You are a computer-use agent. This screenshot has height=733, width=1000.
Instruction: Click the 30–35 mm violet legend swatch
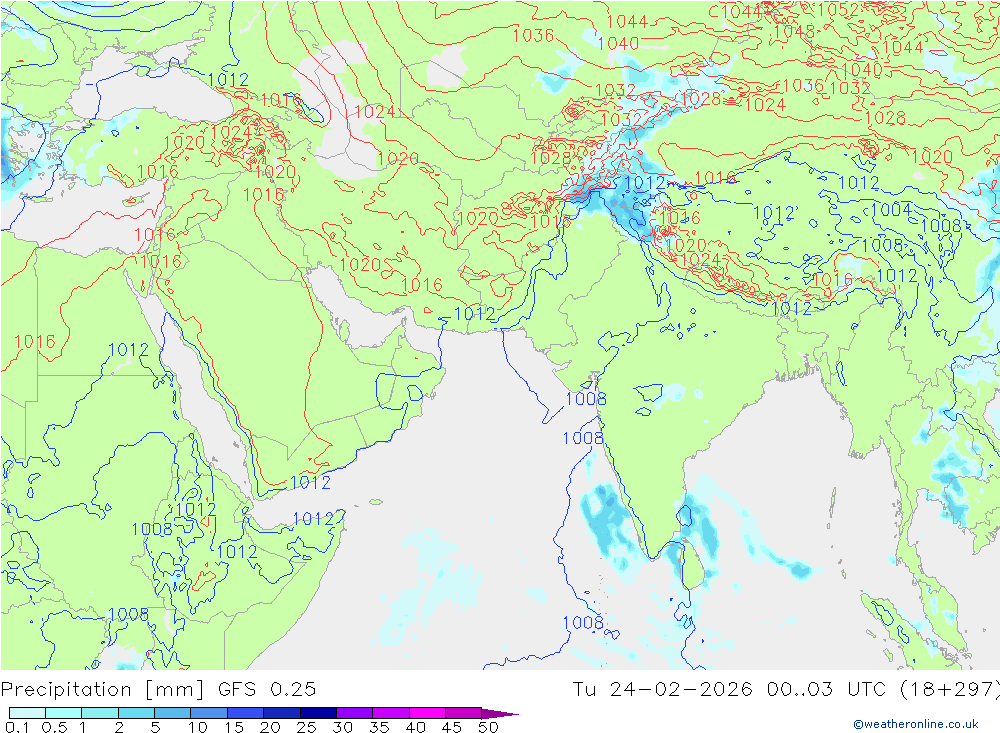354,713
